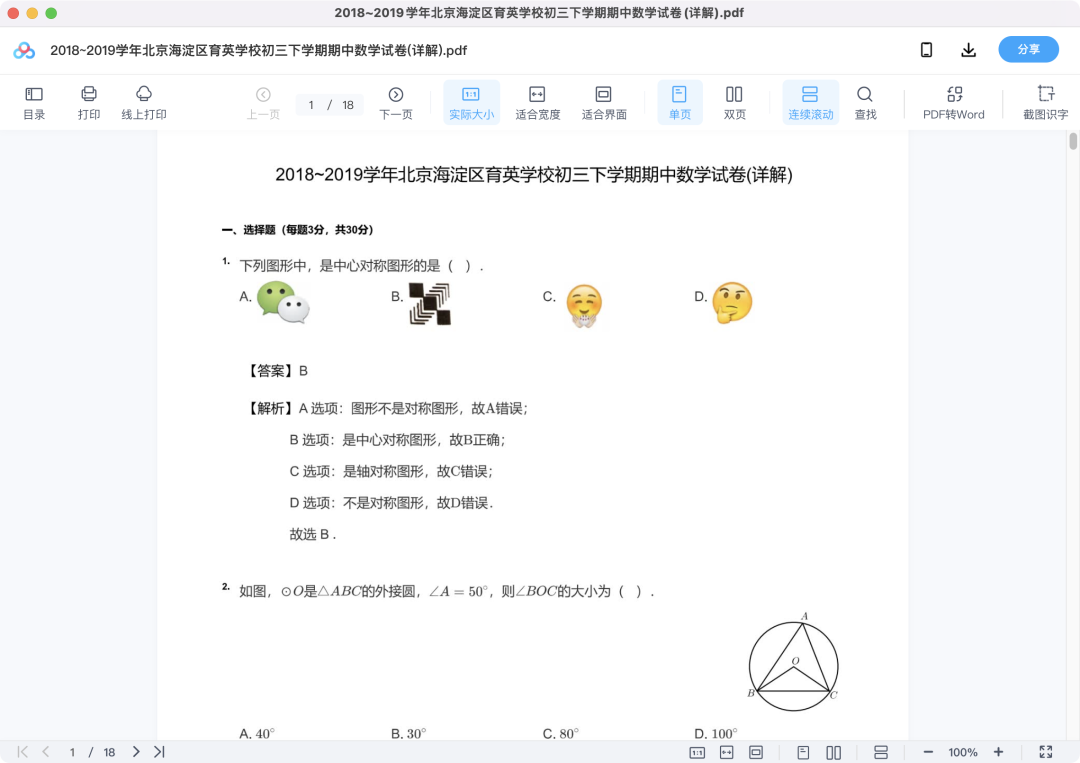1080x763 pixels.
Task: Open the 目录 table of contents panel
Action: point(34,103)
